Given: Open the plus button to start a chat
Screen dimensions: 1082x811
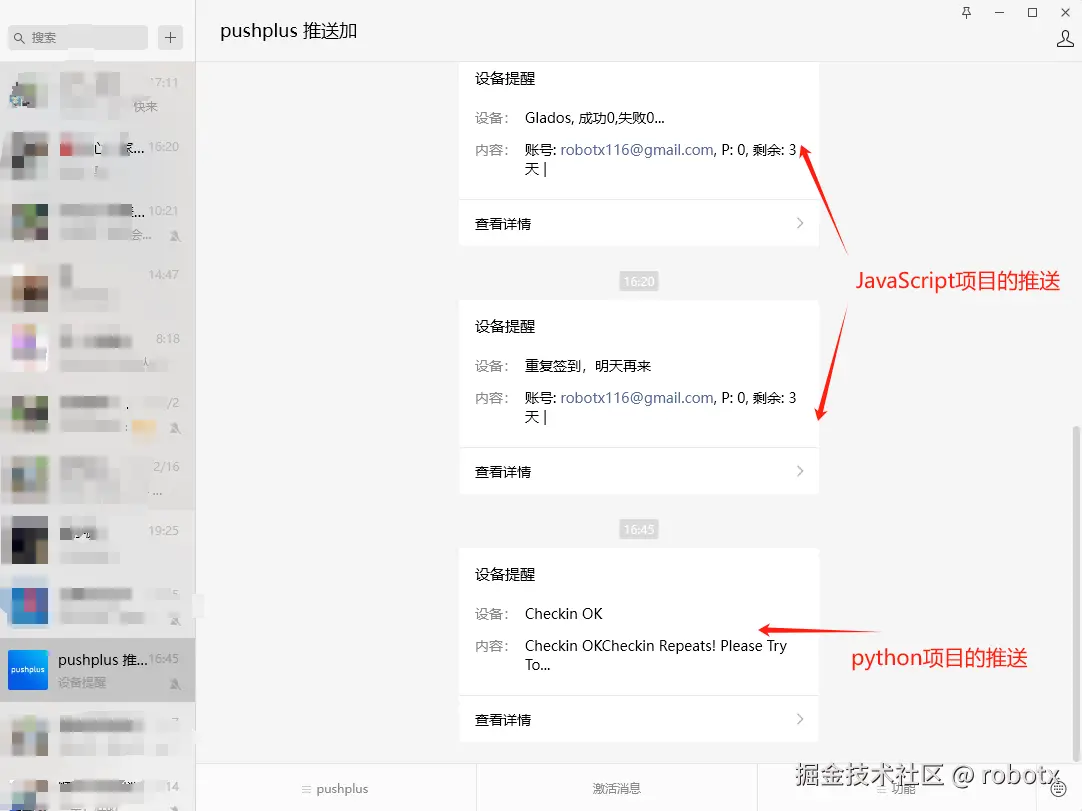Looking at the screenshot, I should click(170, 37).
